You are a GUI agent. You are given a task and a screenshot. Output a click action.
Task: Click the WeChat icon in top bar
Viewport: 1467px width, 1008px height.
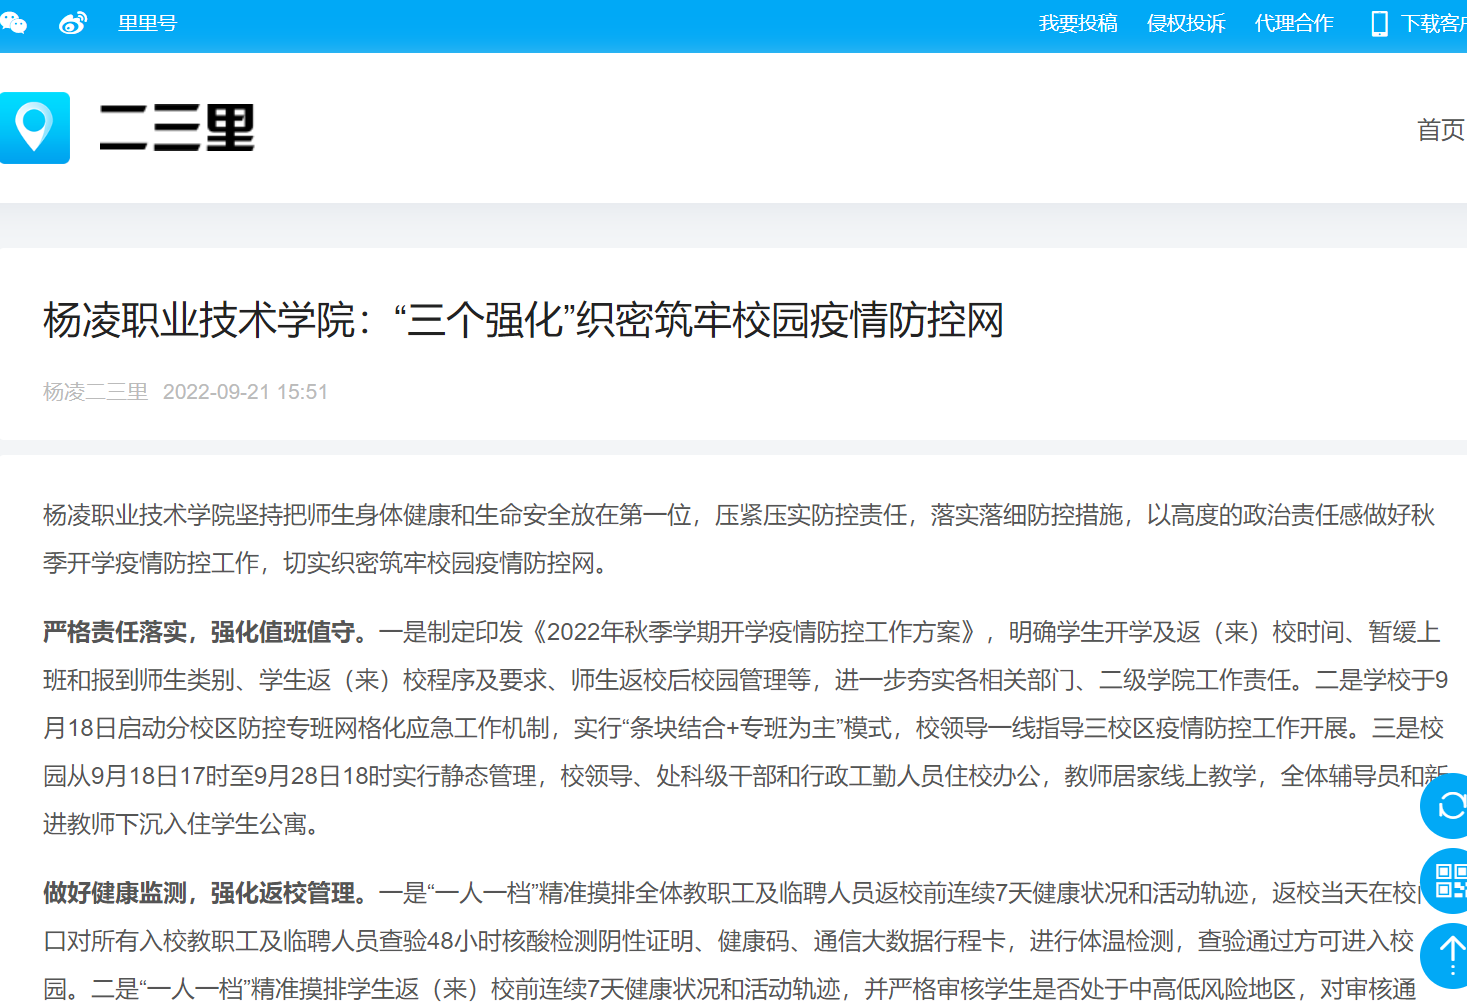click(13, 22)
